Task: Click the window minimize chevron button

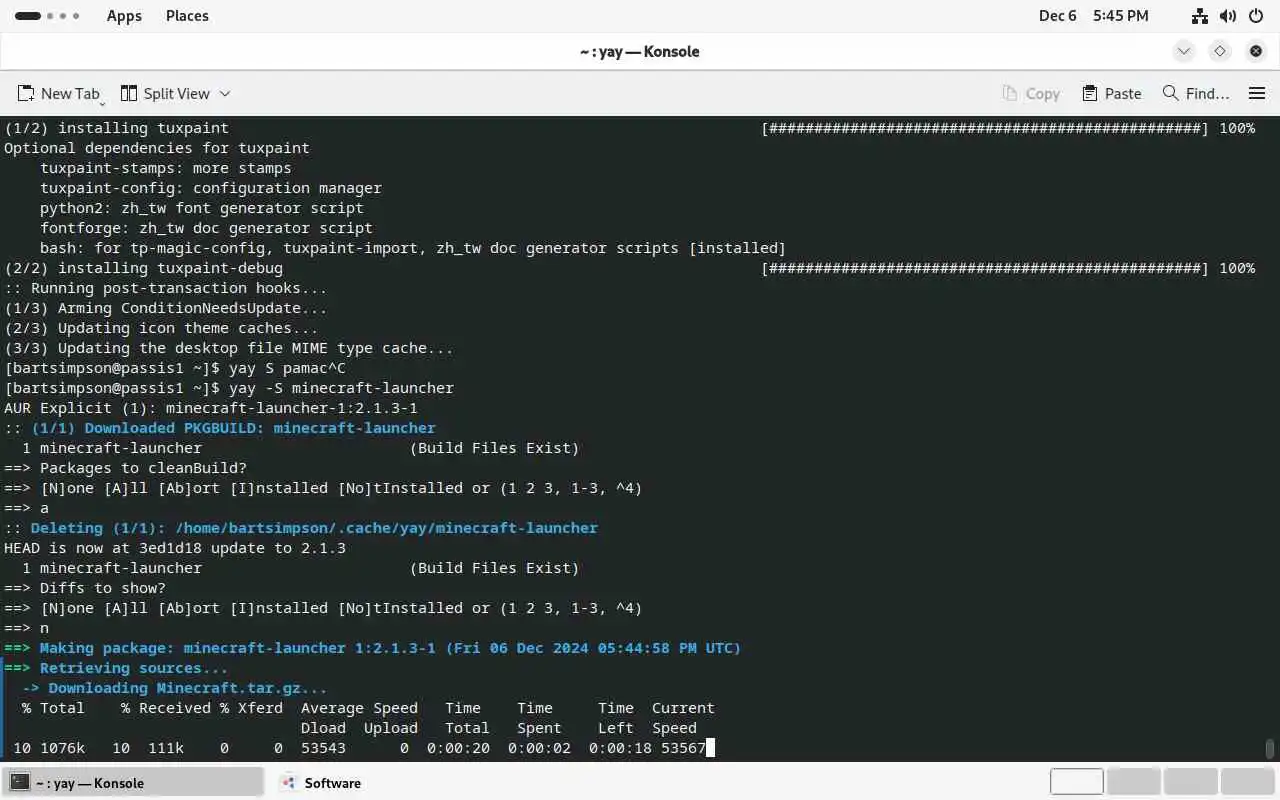Action: (x=1184, y=51)
